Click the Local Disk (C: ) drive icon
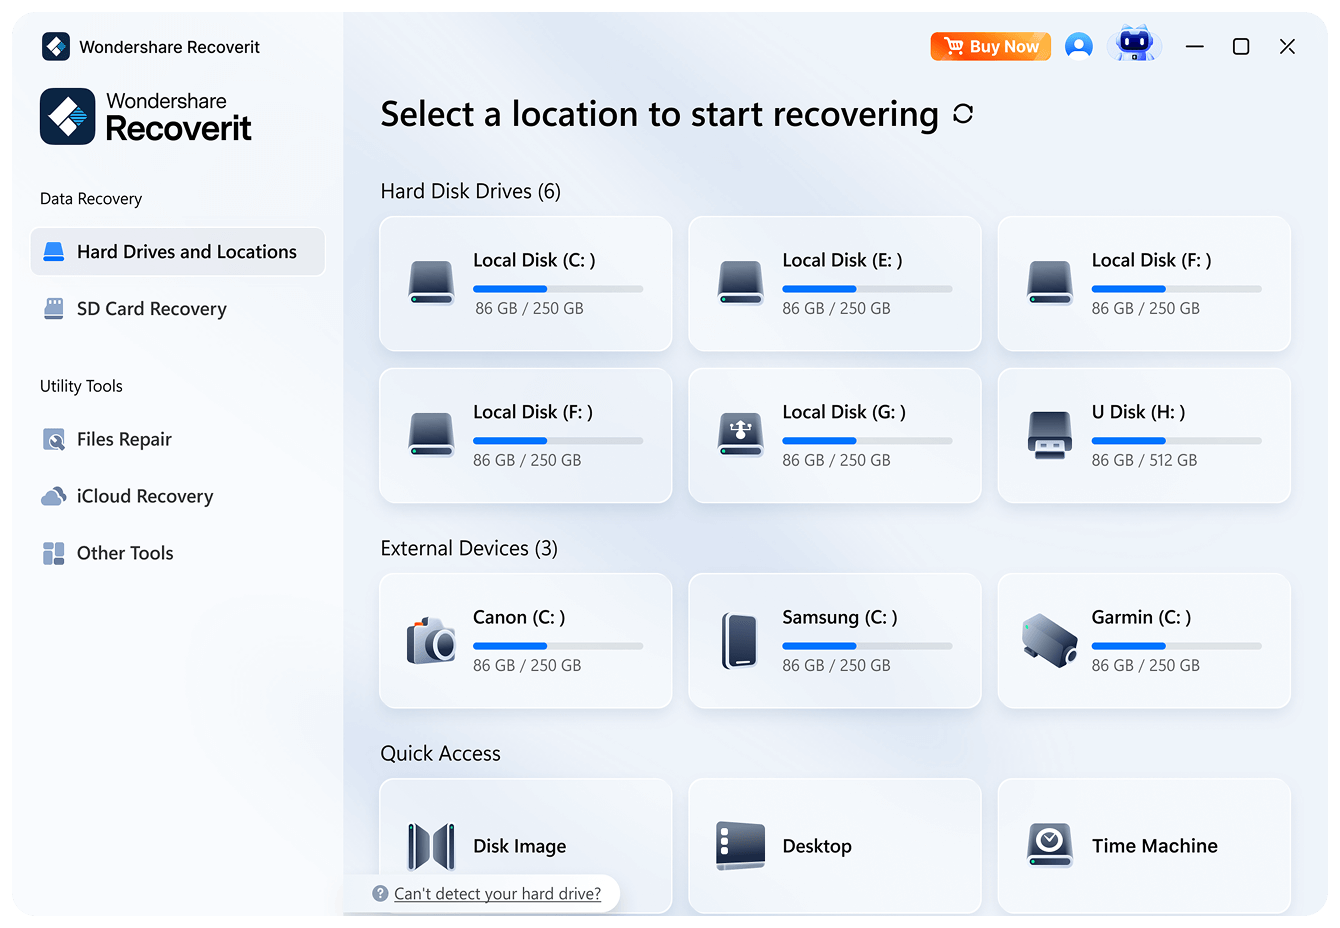The height and width of the screenshot is (928, 1340). [432, 283]
